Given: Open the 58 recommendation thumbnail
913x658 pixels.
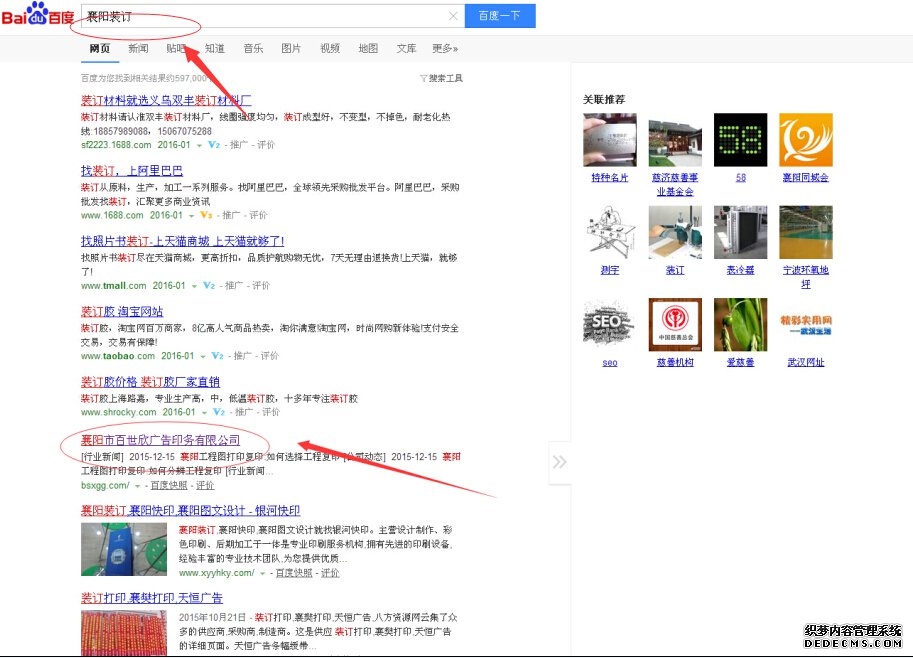Looking at the screenshot, I should pyautogui.click(x=741, y=140).
